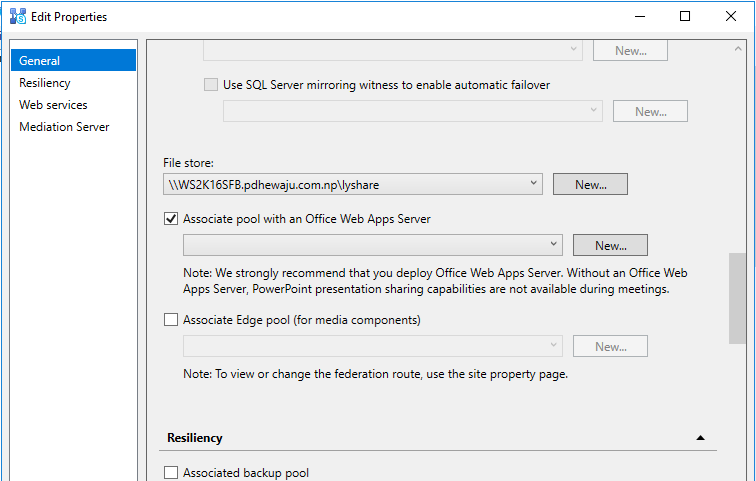Viewport: 756px width, 481px height.
Task: Click New for Office Web Apps Server
Action: 610,245
